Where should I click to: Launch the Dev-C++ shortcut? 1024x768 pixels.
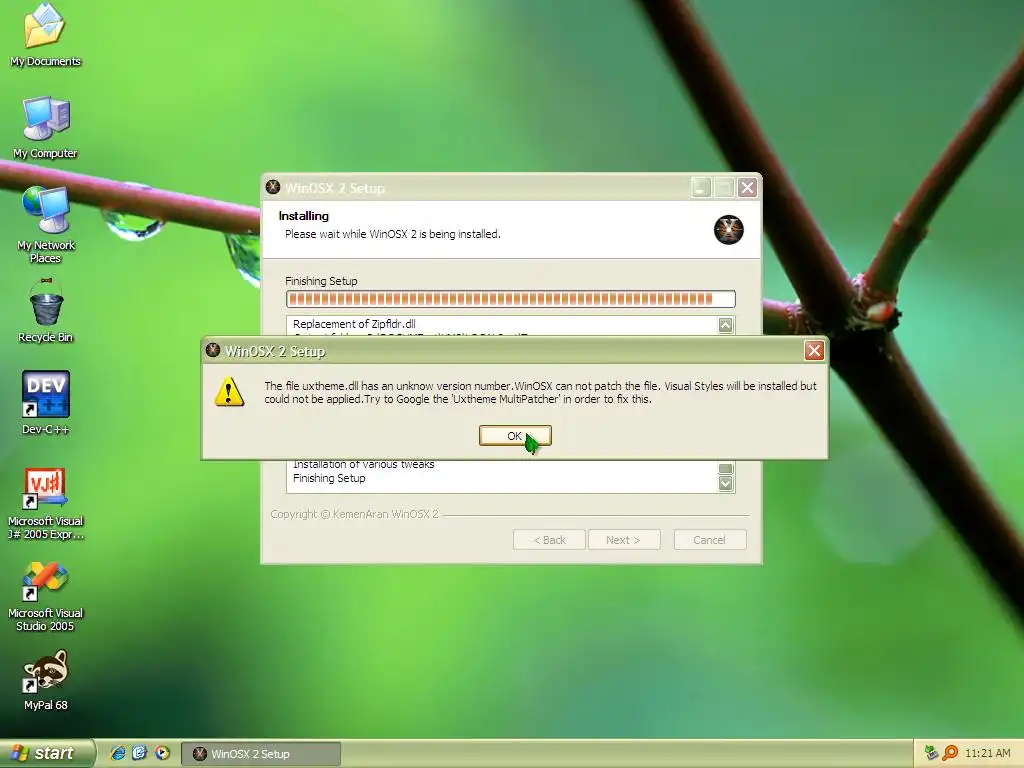pyautogui.click(x=46, y=403)
